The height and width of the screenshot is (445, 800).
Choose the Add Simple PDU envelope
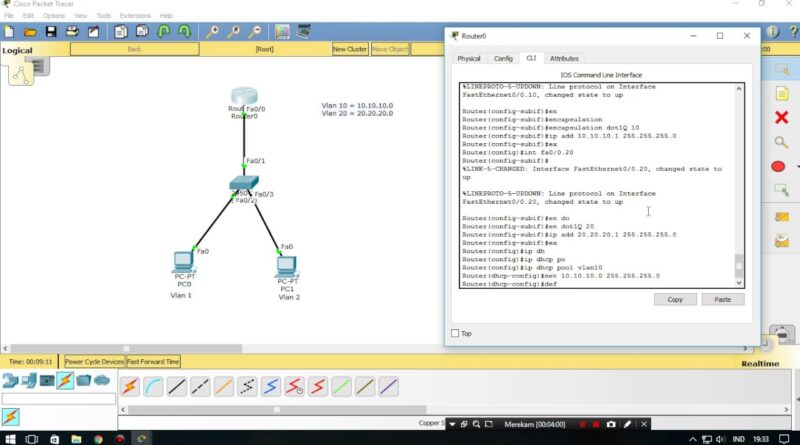click(x=782, y=217)
